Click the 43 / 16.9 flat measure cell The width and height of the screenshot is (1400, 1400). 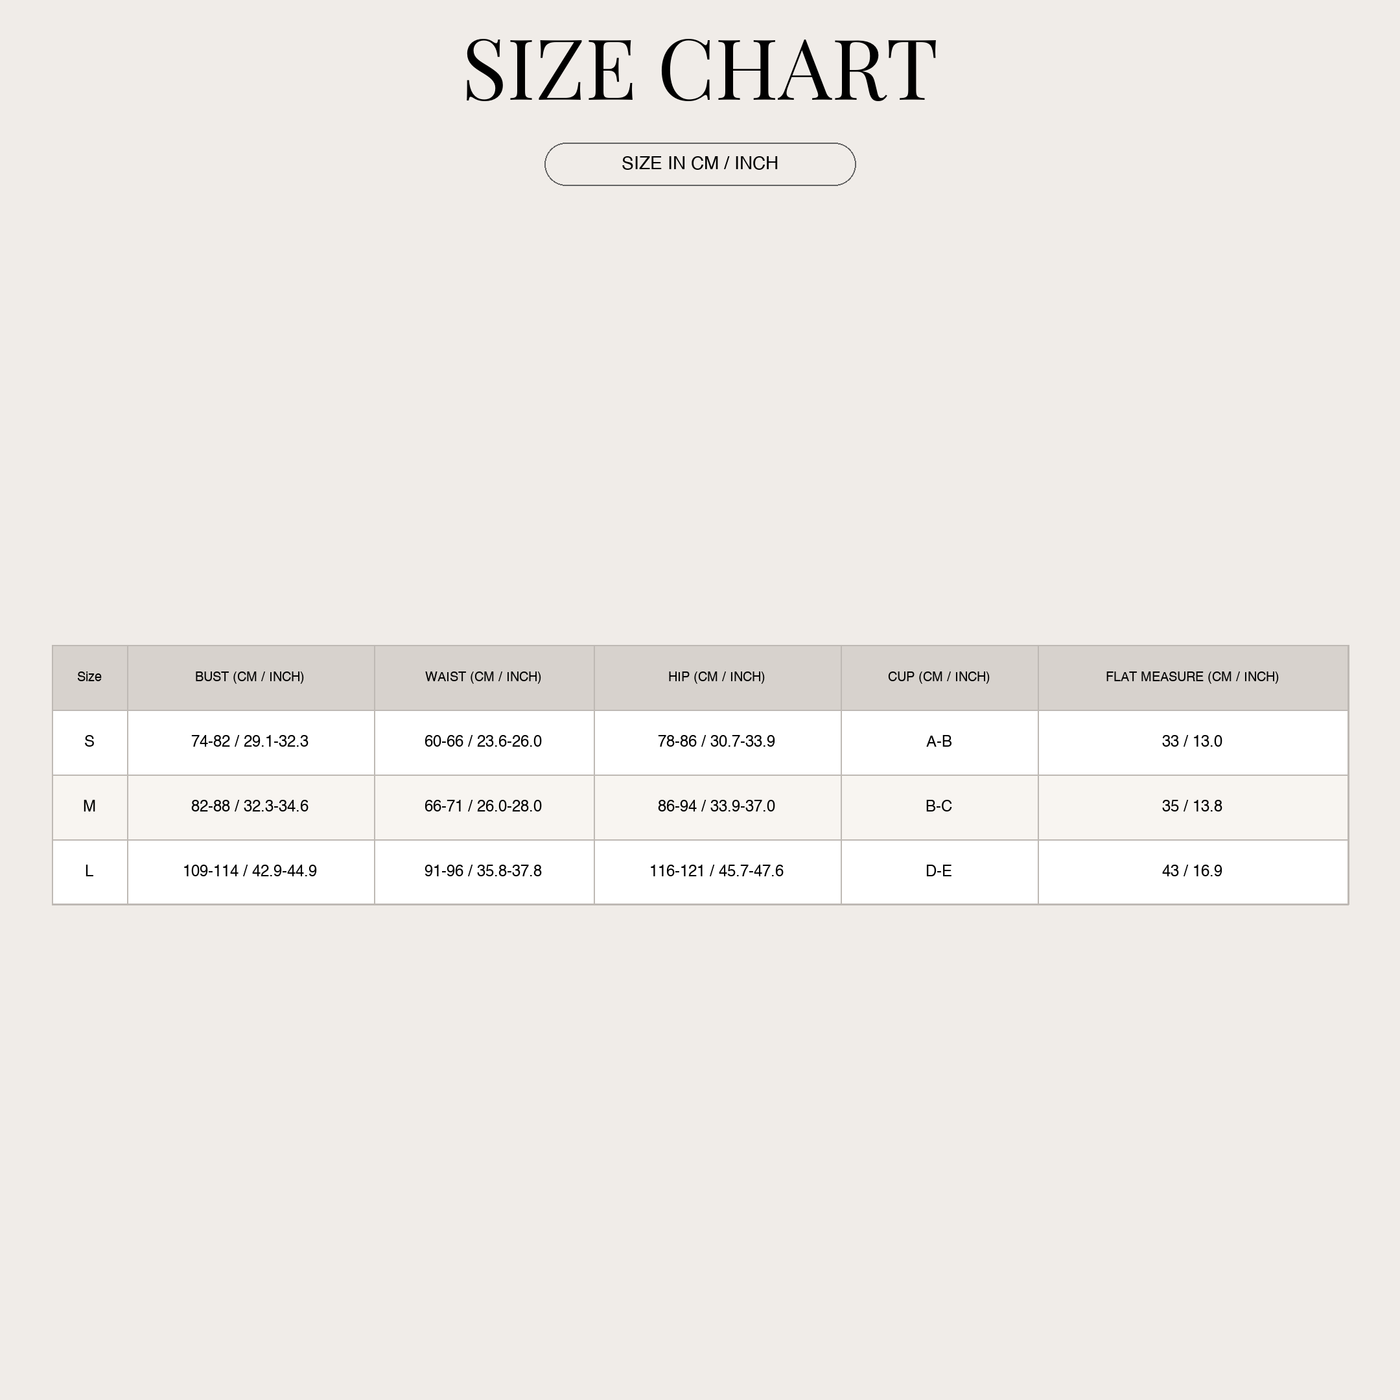(x=1193, y=872)
